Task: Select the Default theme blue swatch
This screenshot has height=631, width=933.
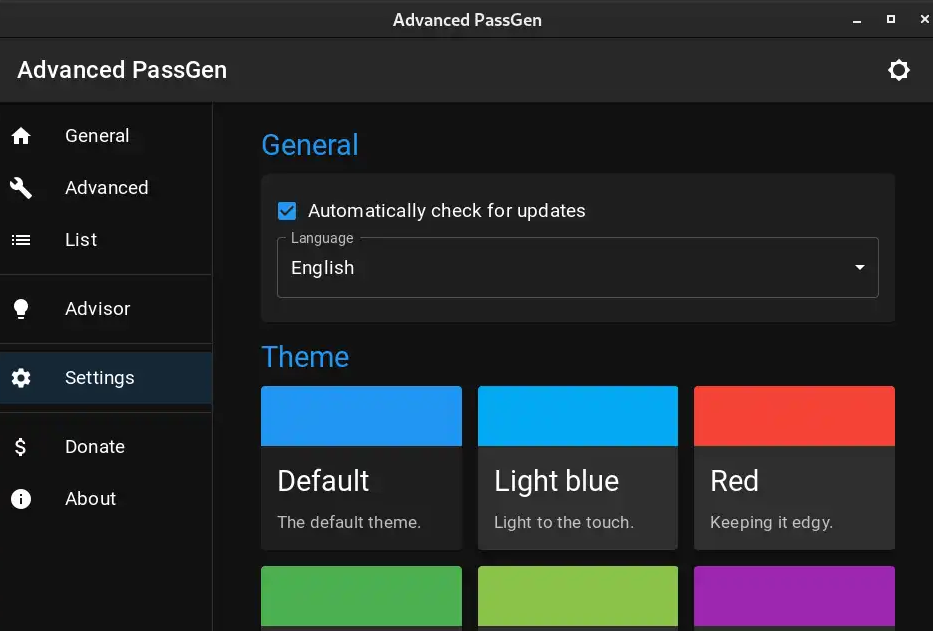Action: point(361,416)
